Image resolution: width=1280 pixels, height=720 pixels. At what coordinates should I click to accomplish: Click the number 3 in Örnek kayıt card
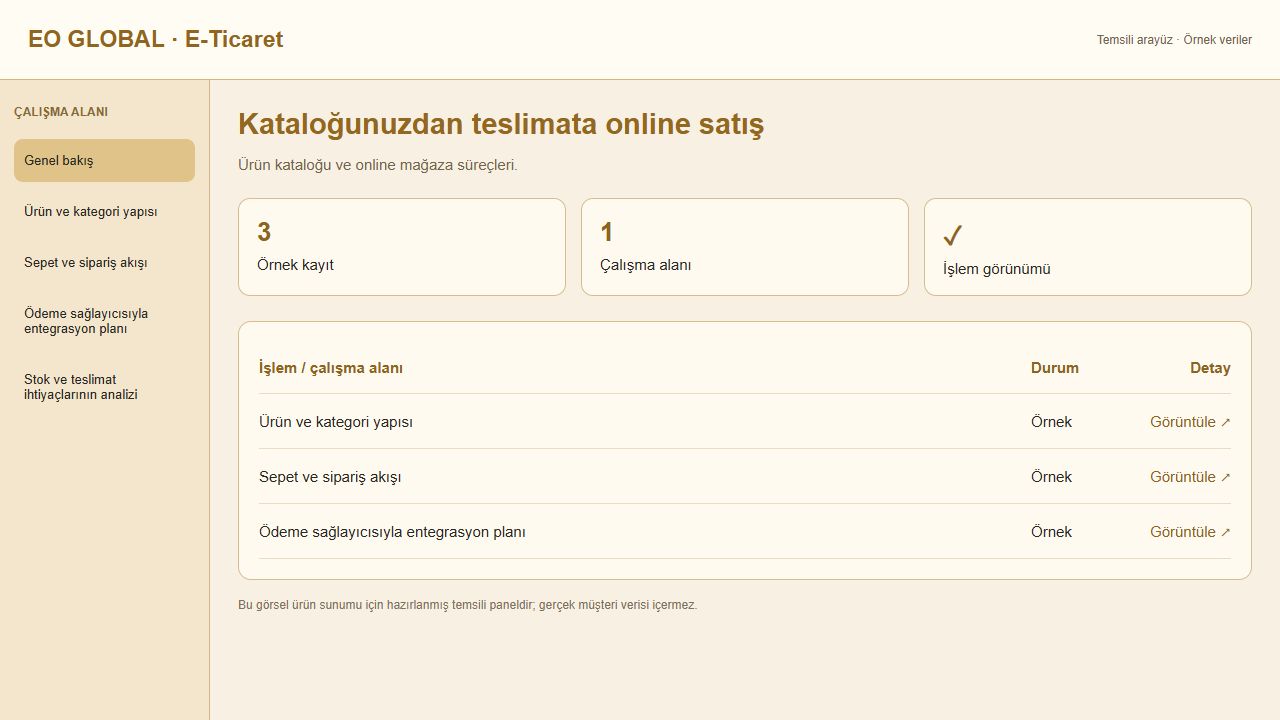264,232
